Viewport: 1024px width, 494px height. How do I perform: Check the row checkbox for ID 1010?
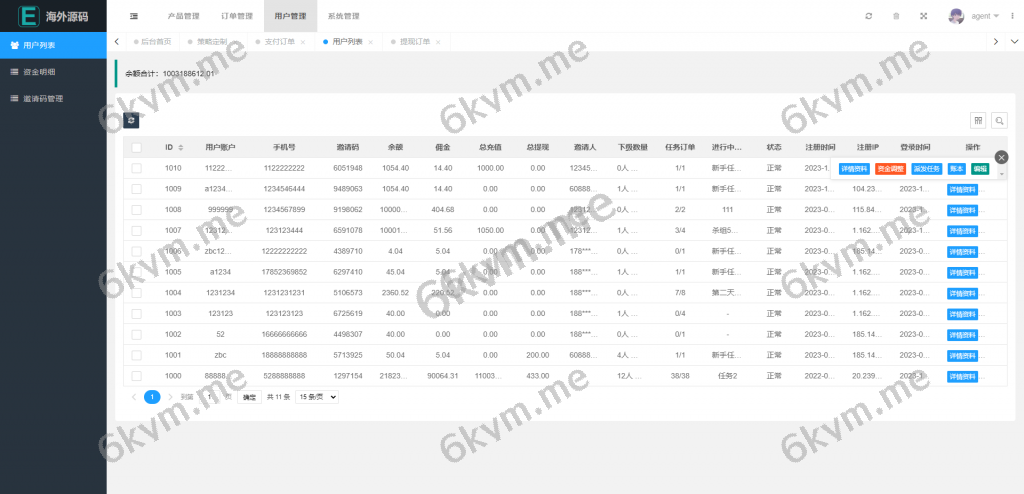pyautogui.click(x=136, y=168)
